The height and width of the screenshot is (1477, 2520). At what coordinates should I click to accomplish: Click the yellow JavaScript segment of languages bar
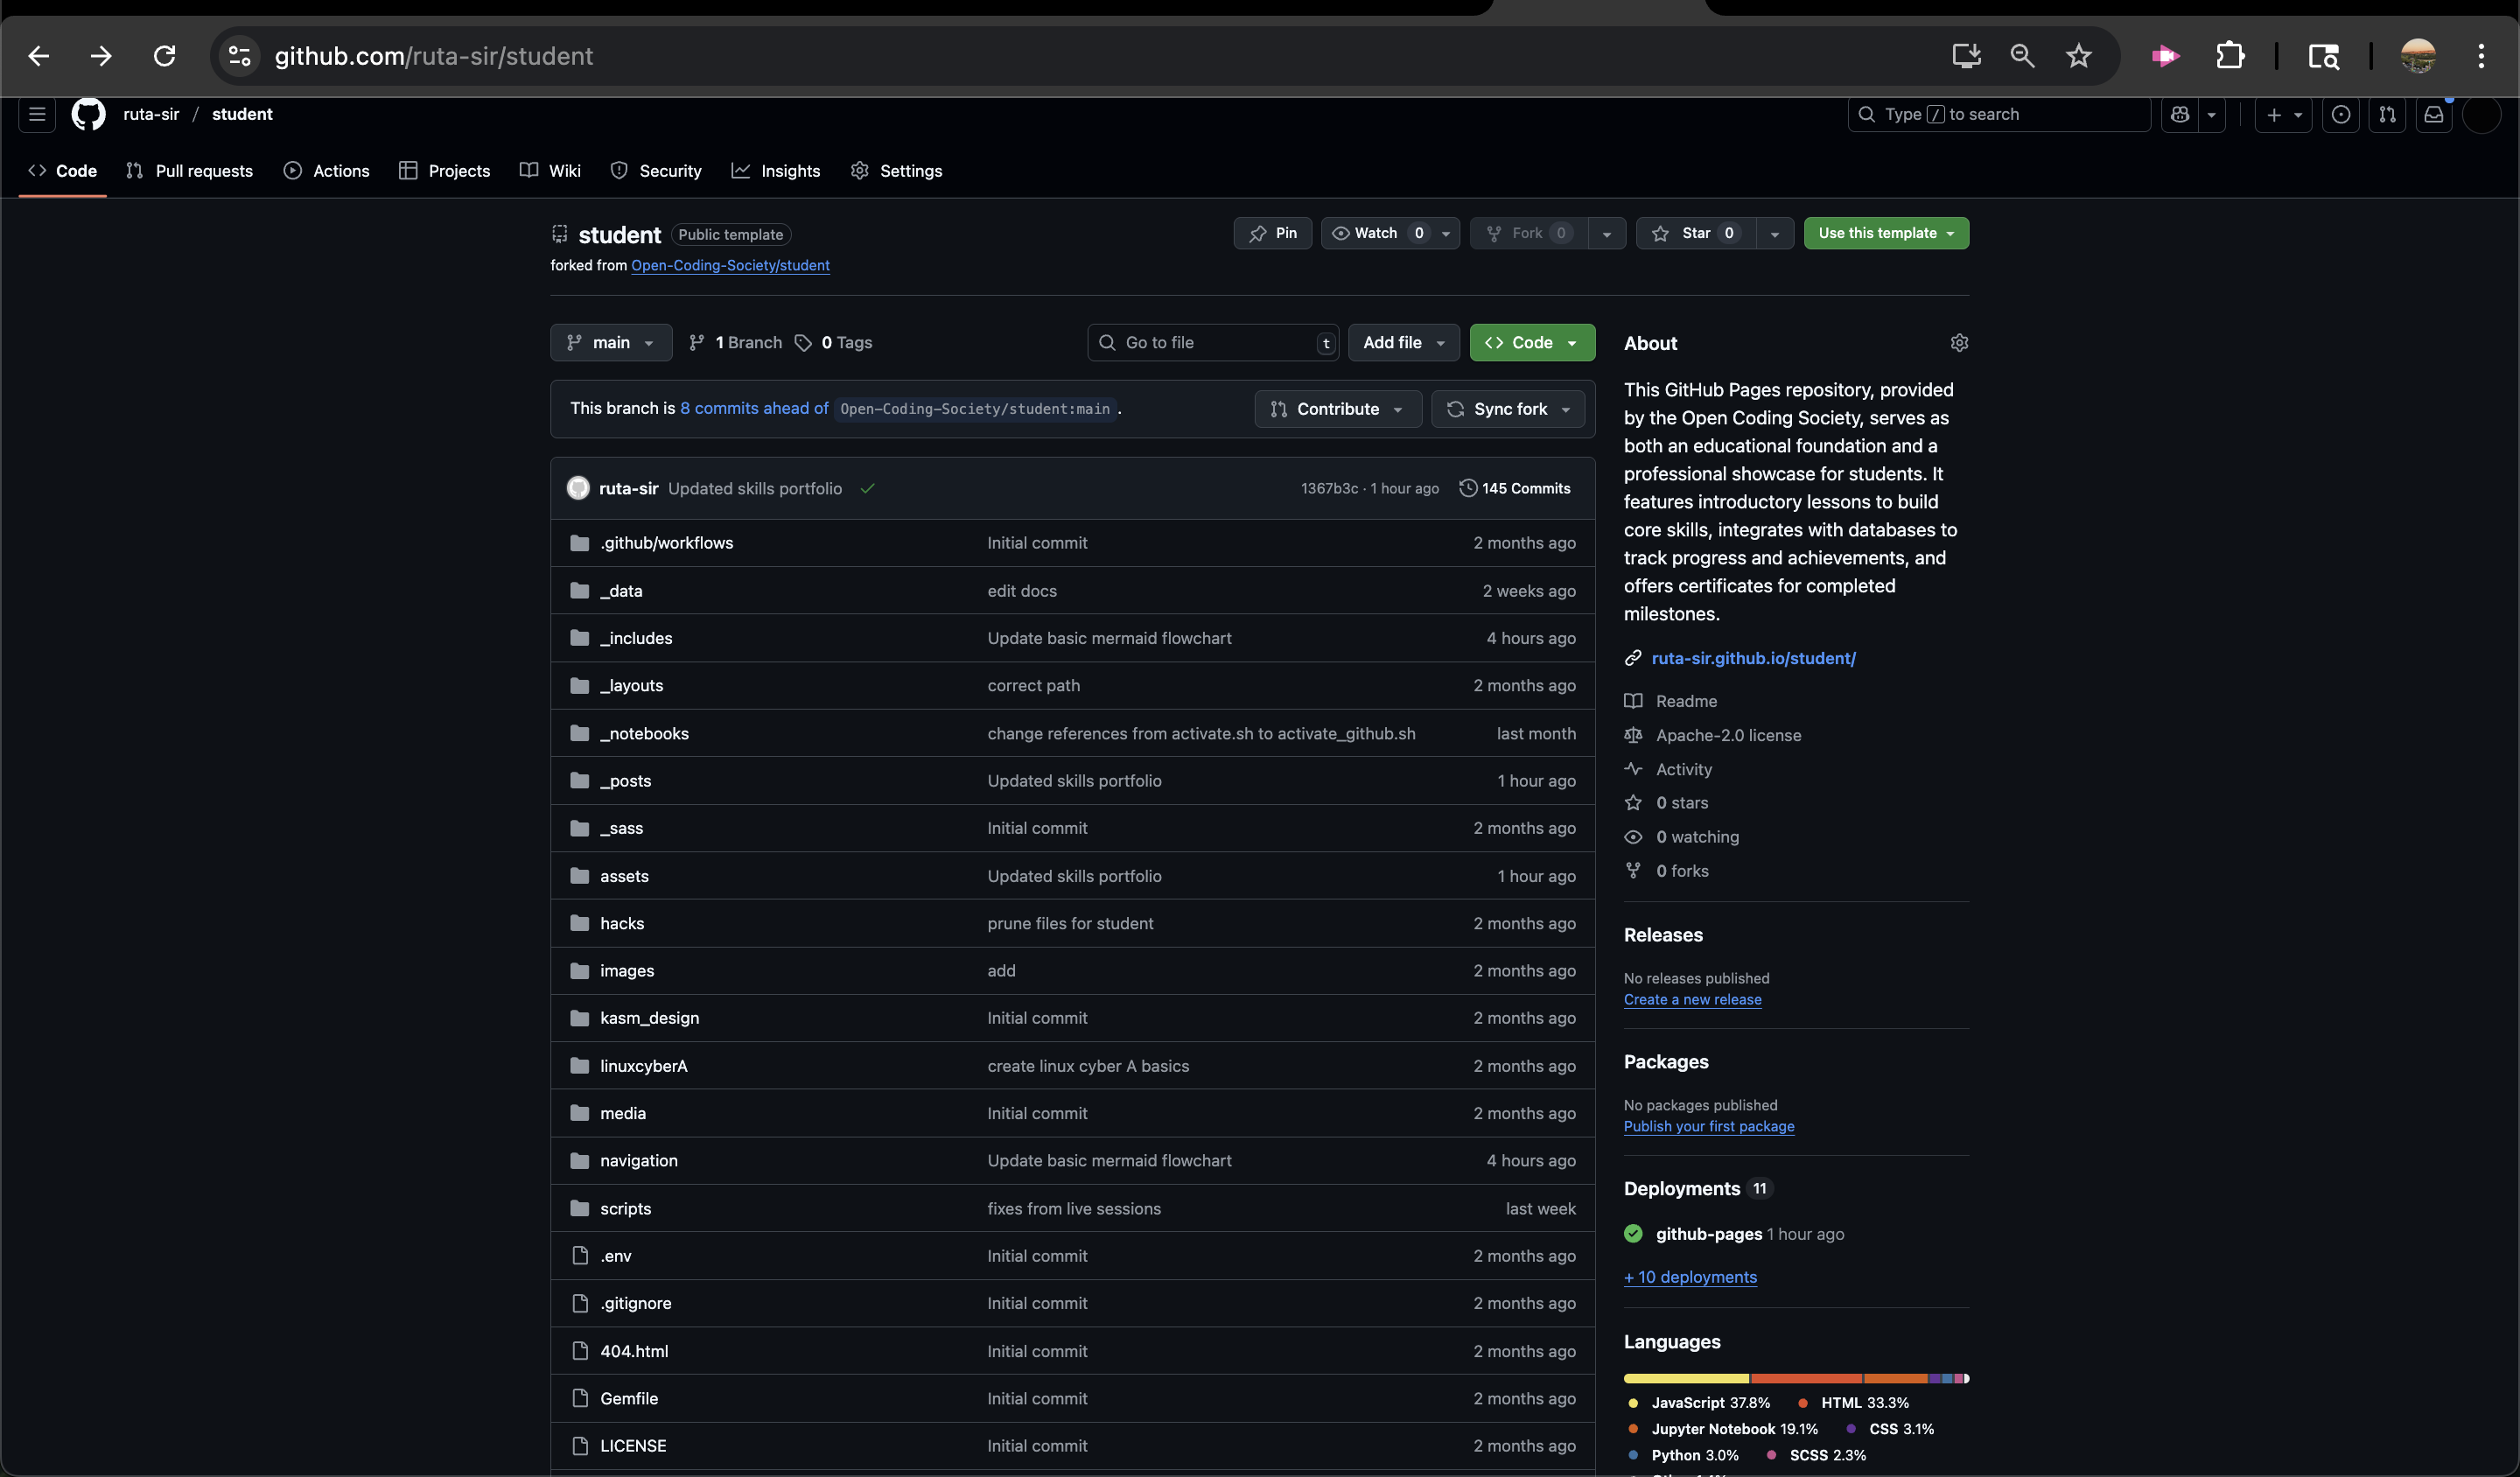tap(1686, 1378)
